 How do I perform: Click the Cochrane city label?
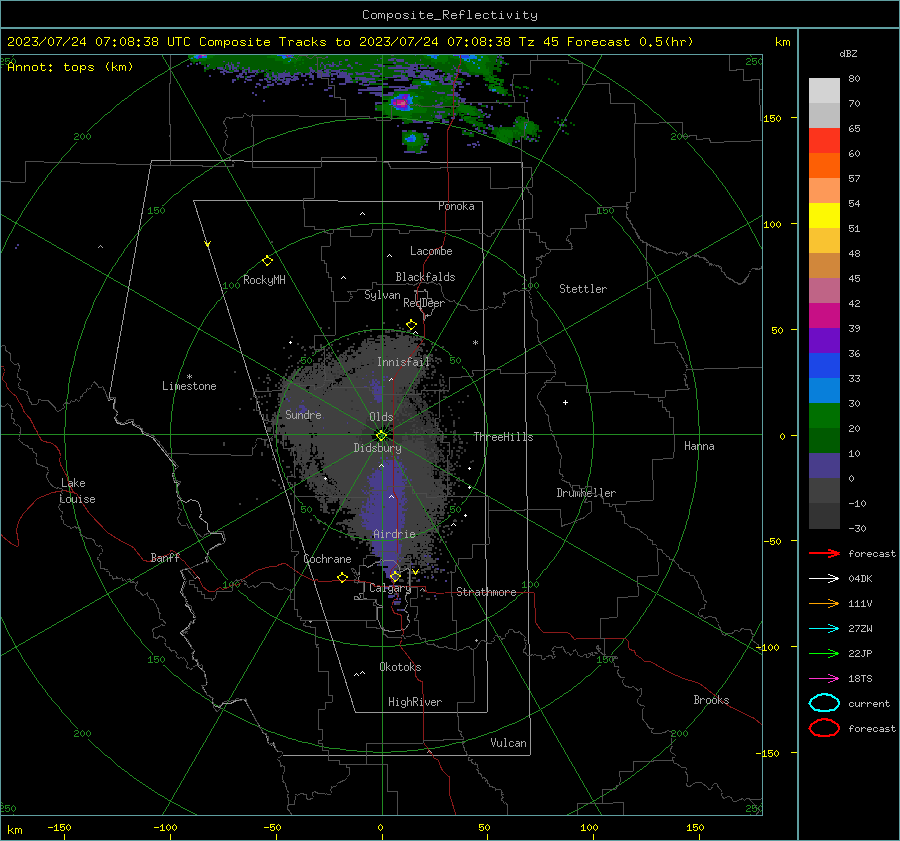[327, 559]
